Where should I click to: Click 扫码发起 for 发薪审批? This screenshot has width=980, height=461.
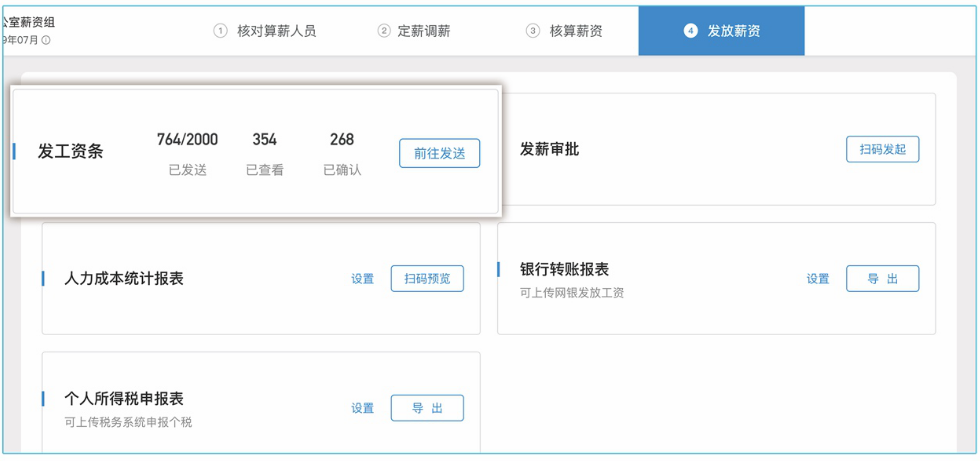[882, 149]
